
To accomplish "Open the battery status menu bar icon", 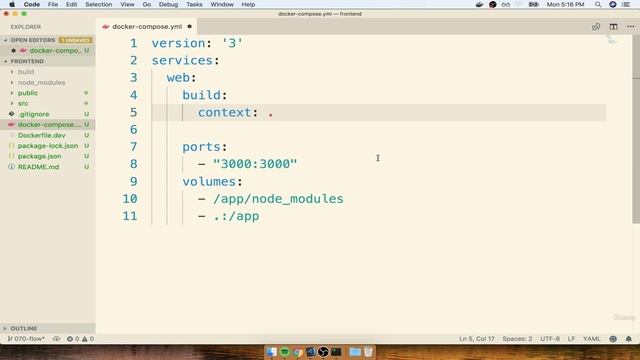I will click(533, 4).
